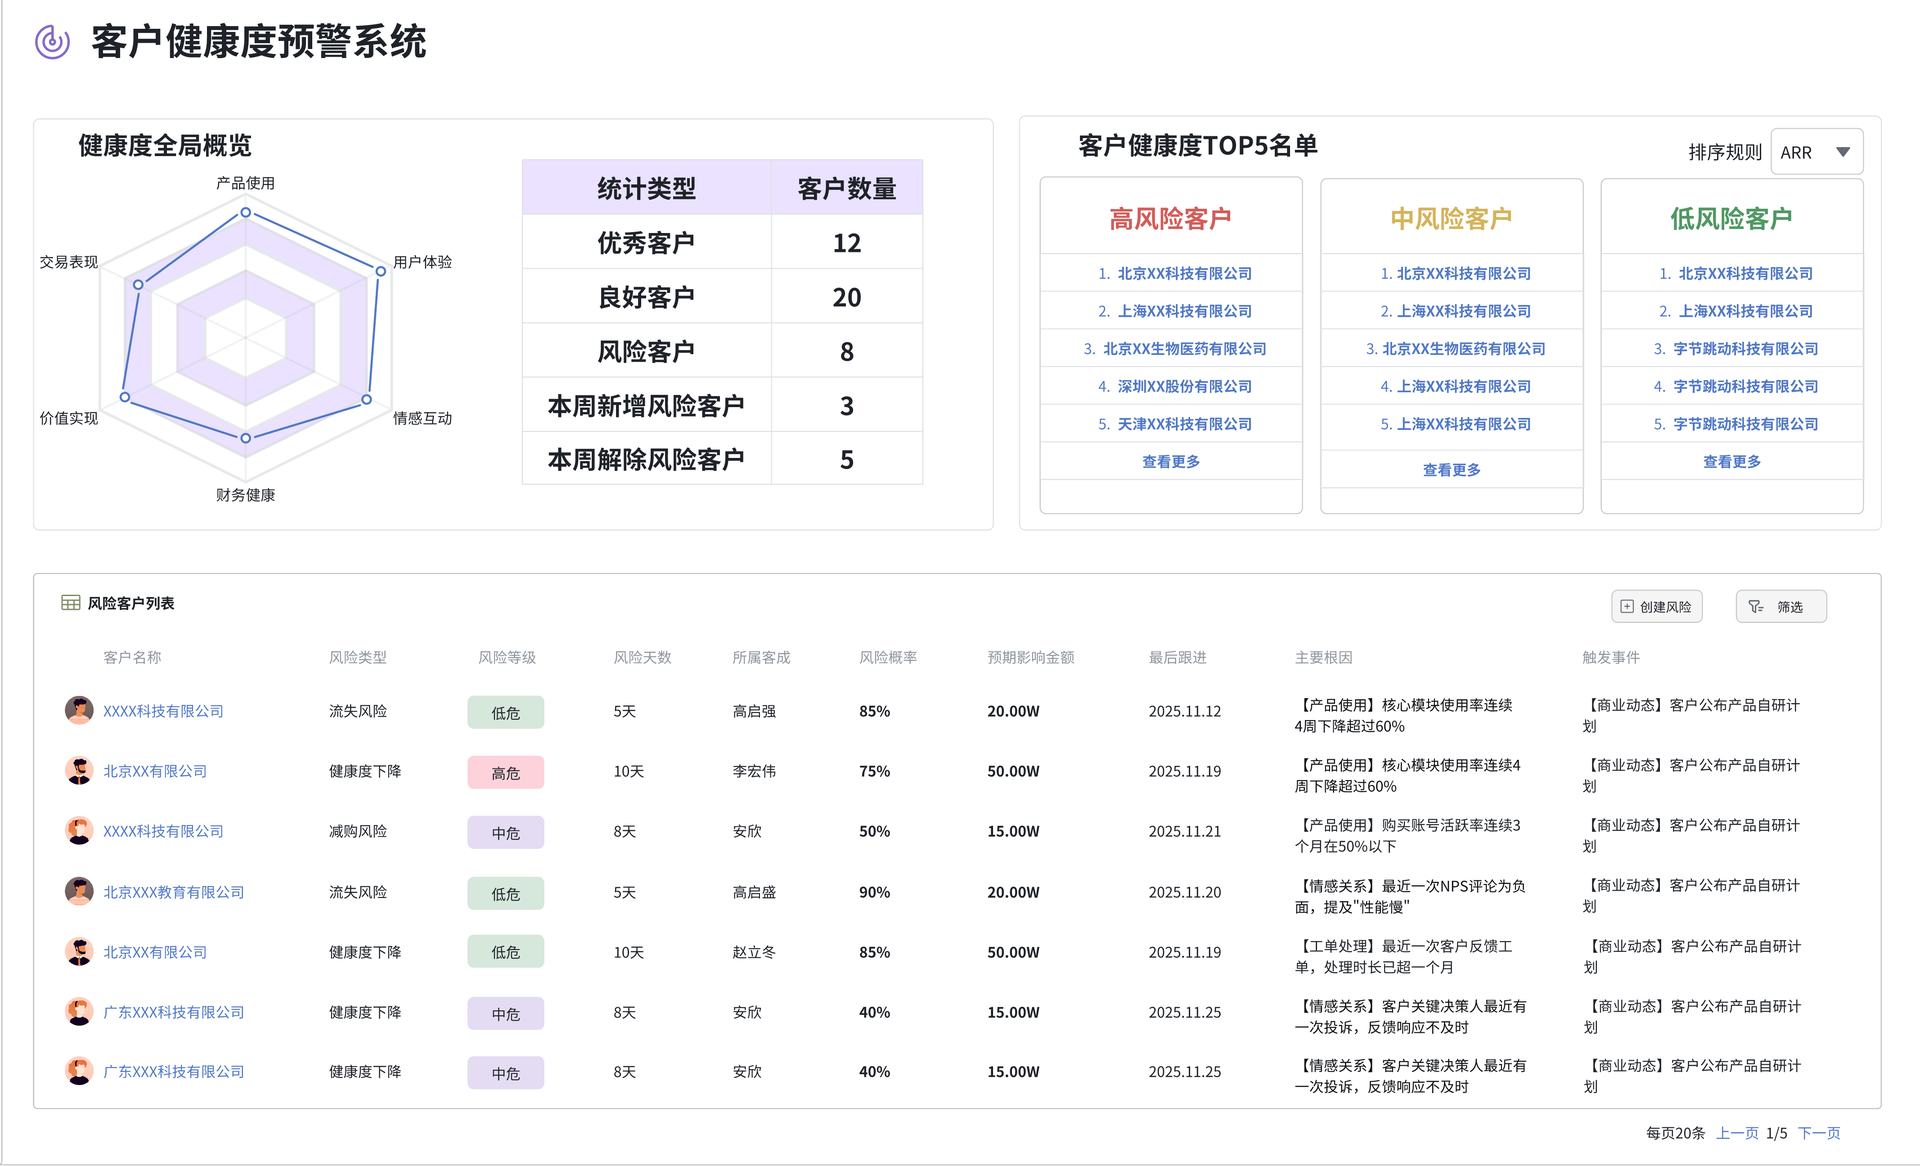Viewport: 1920px width, 1166px height.
Task: Click the dropdown arrow next to ARR
Action: [1843, 152]
